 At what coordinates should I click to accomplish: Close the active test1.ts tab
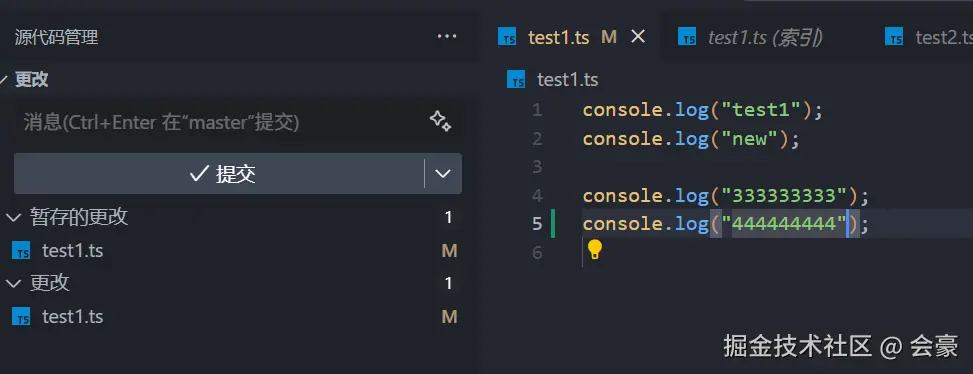pos(638,37)
